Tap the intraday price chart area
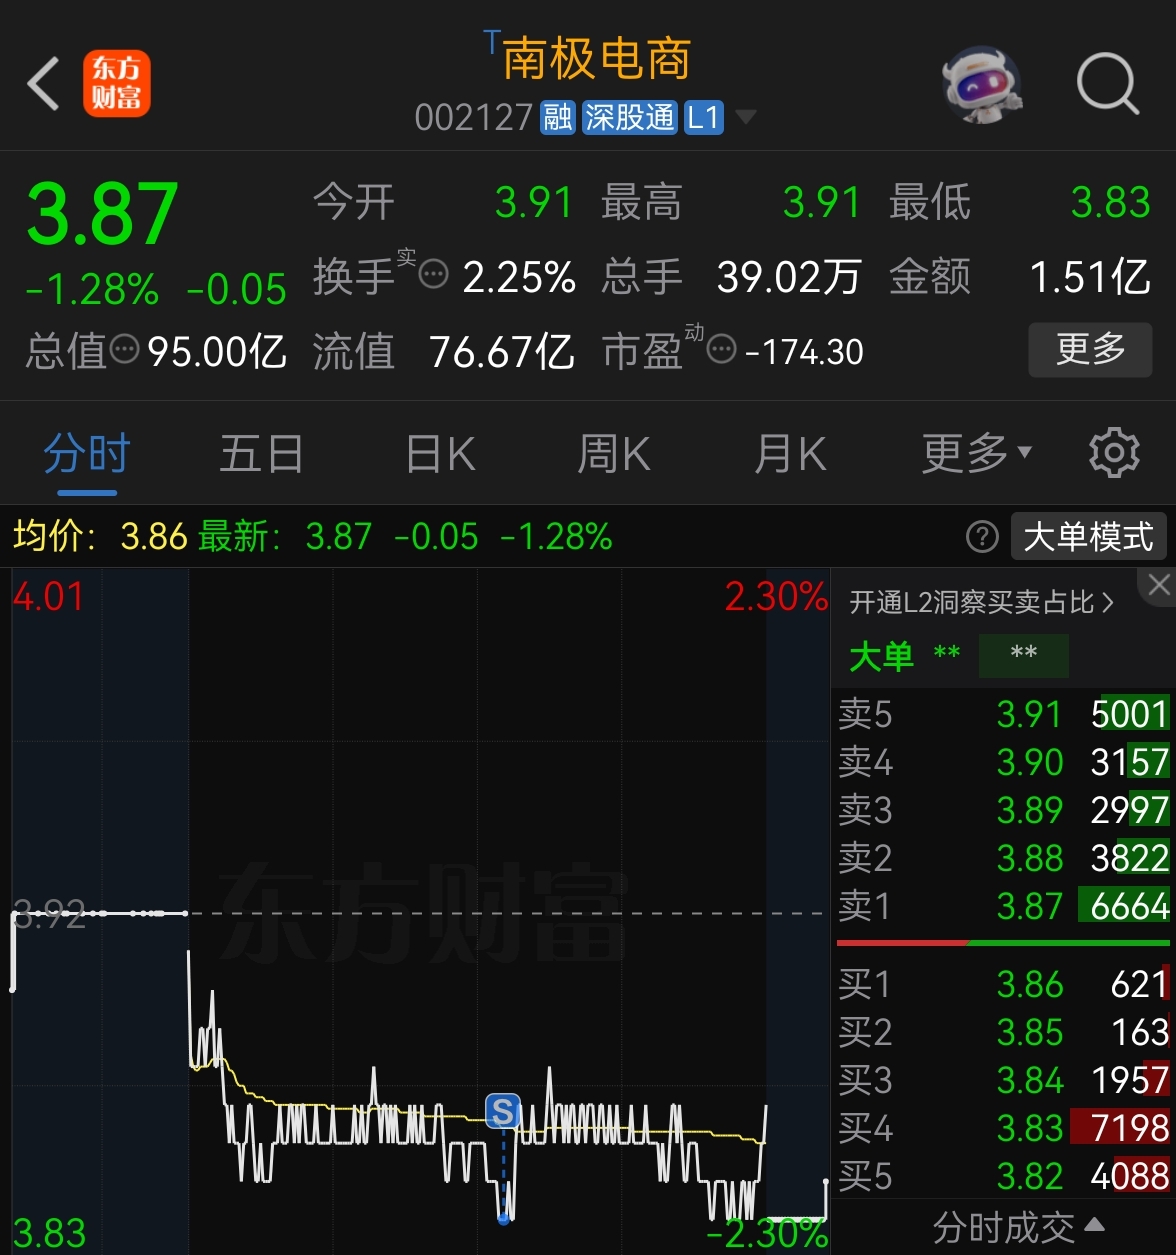The image size is (1176, 1255). click(420, 910)
